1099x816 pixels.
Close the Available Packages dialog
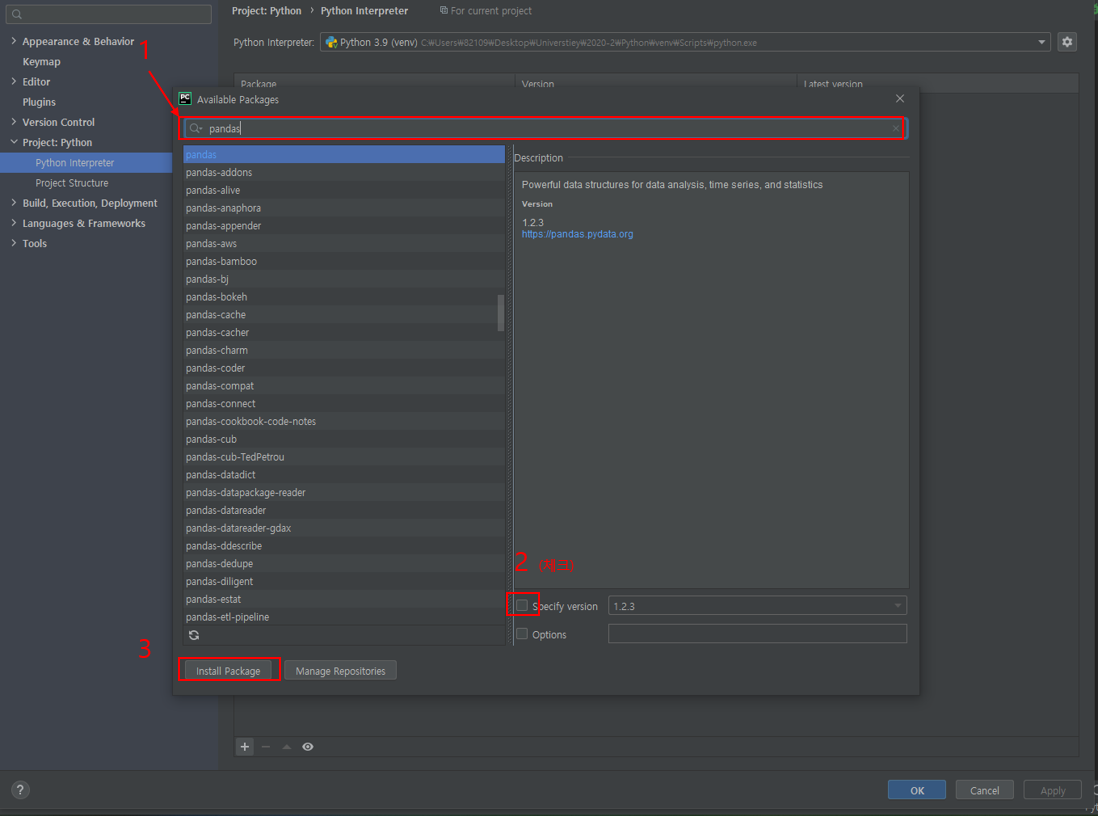click(900, 99)
